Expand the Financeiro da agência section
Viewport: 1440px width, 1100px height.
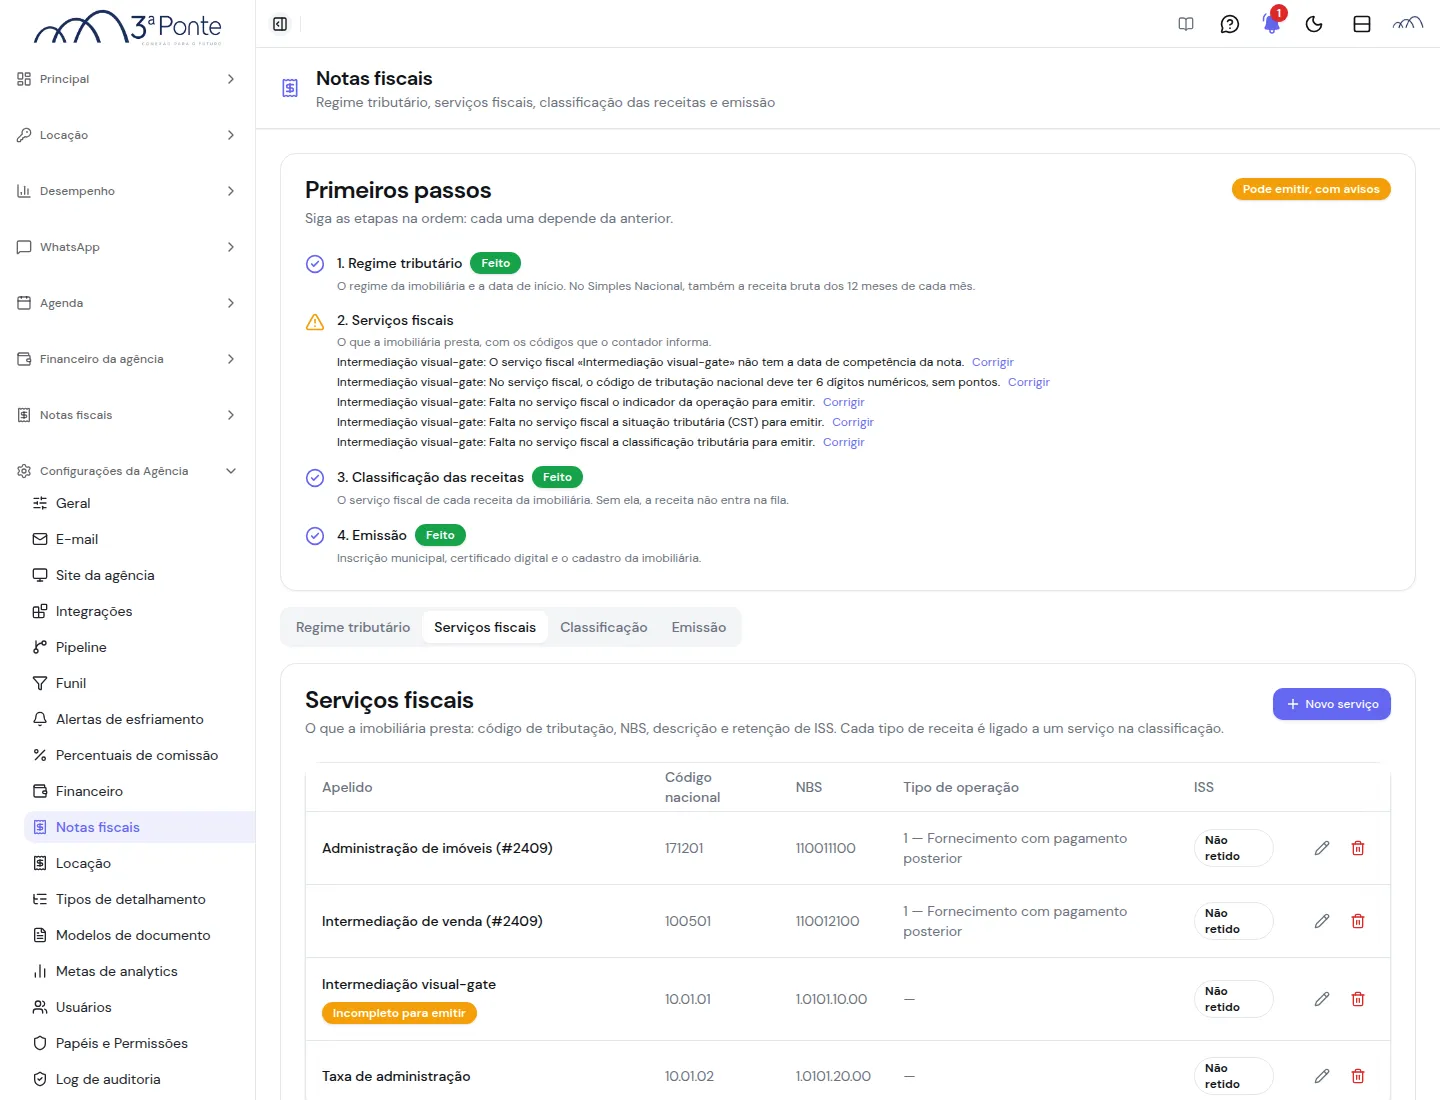point(127,359)
